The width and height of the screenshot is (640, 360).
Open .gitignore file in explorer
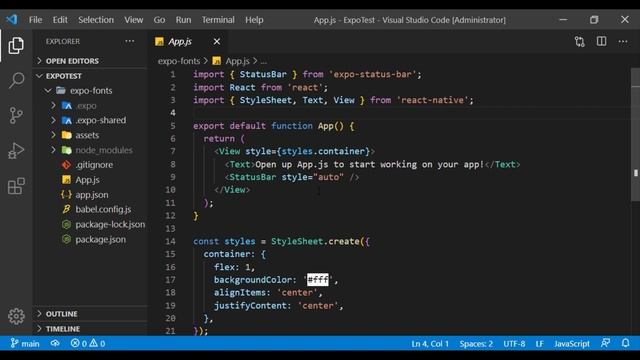tap(90, 165)
